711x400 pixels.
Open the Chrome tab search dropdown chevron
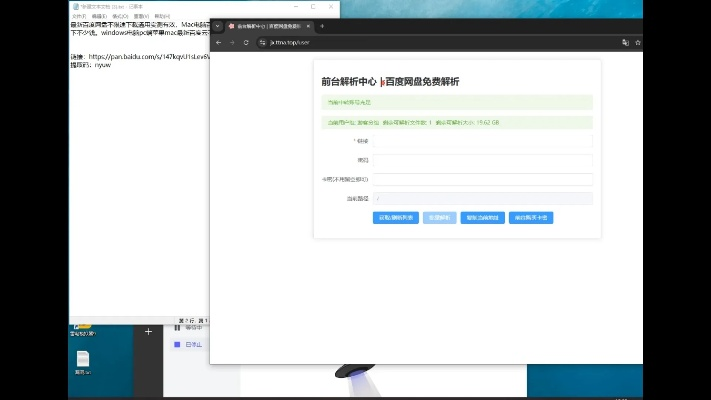click(x=218, y=26)
